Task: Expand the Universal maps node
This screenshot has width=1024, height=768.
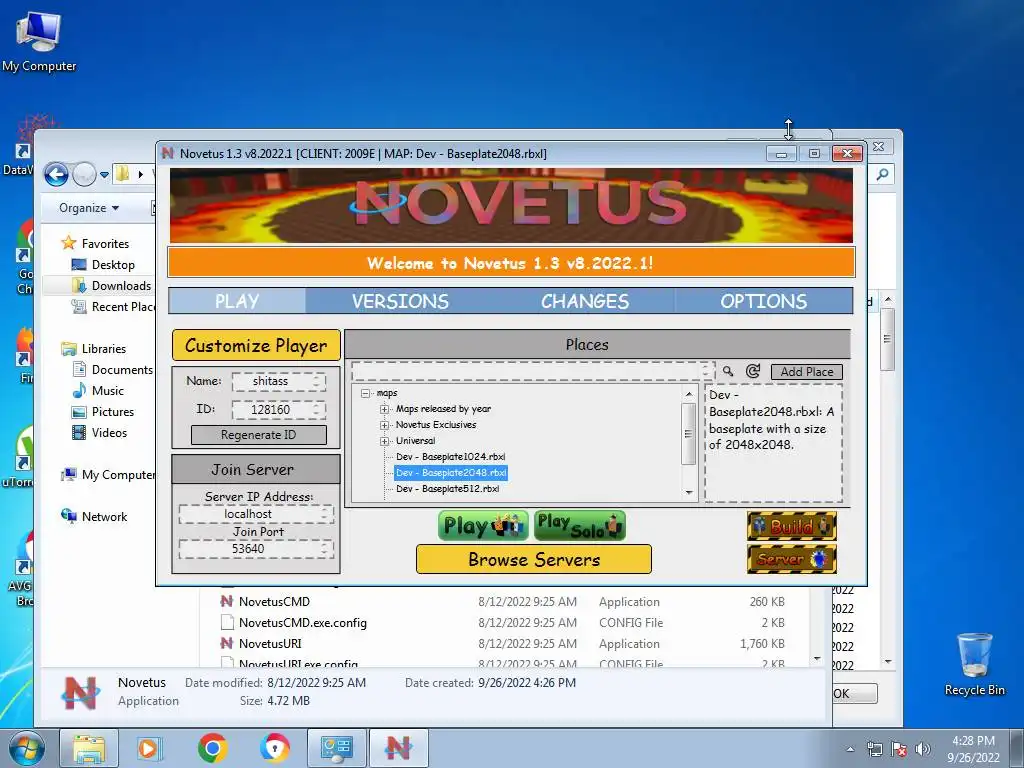Action: (384, 441)
